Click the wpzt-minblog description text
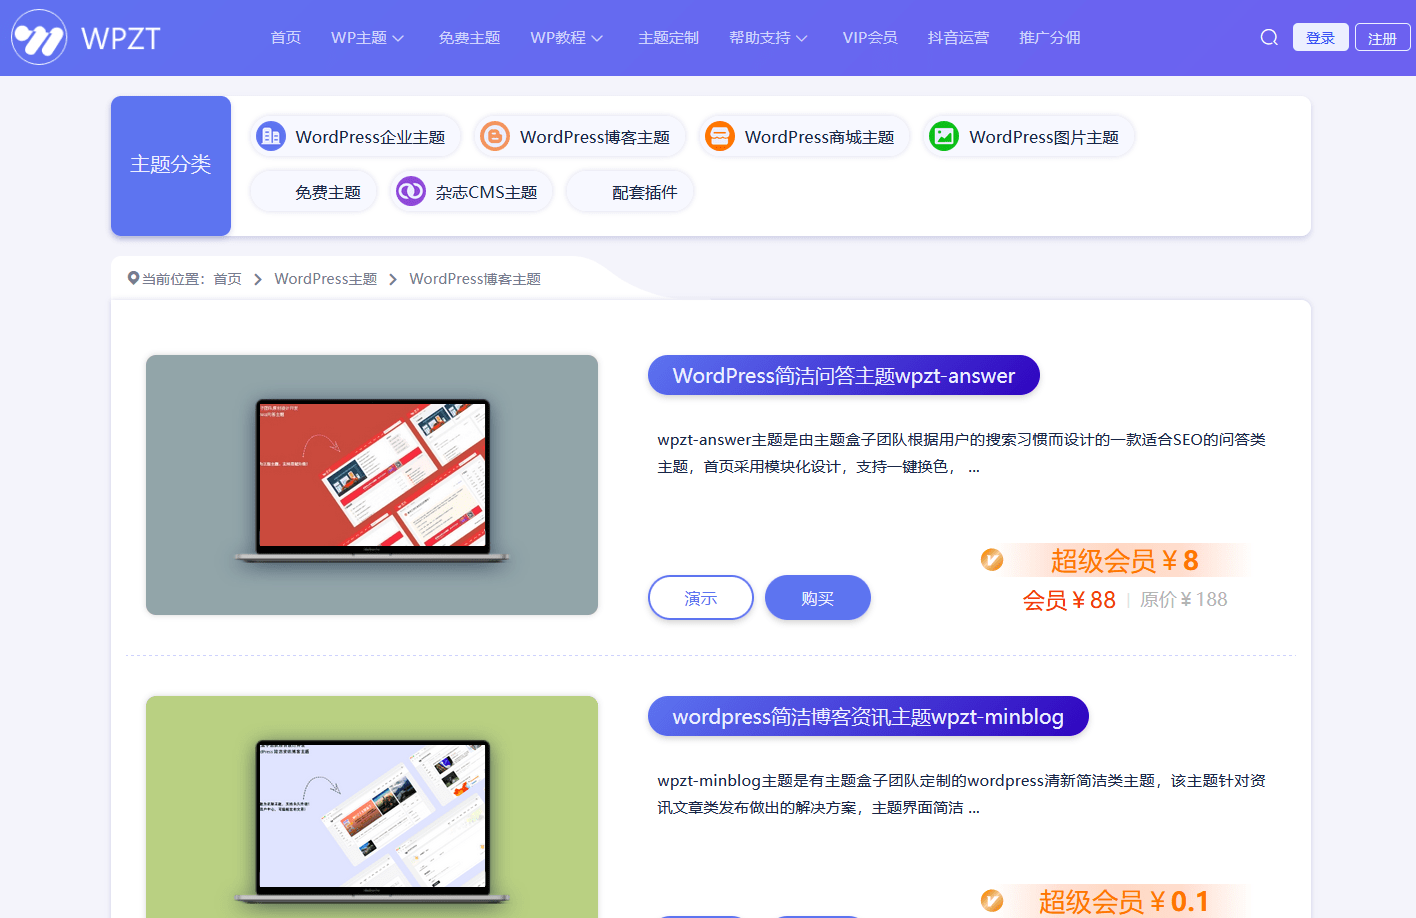 (x=961, y=794)
